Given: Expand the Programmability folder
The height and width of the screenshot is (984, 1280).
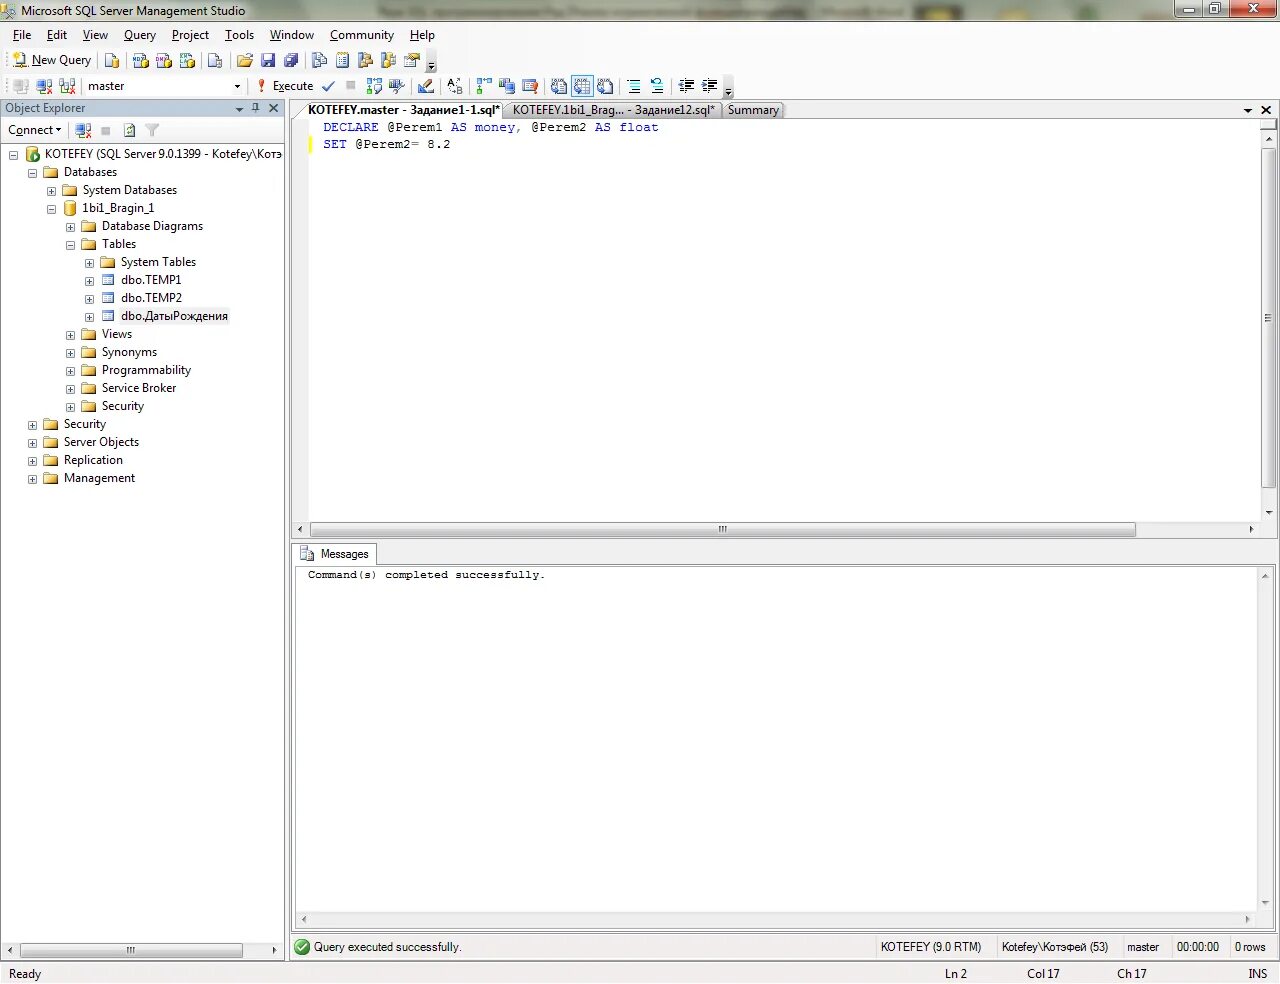Looking at the screenshot, I should point(70,371).
